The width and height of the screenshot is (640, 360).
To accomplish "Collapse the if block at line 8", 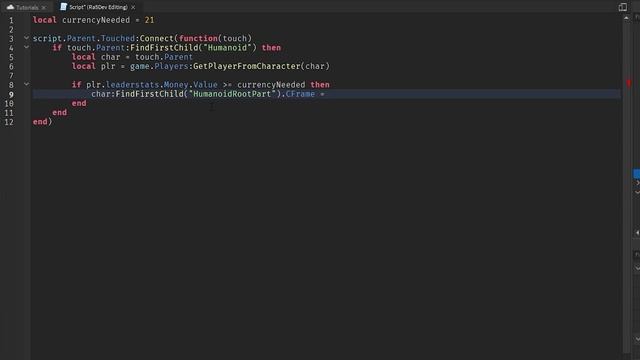I will point(26,84).
